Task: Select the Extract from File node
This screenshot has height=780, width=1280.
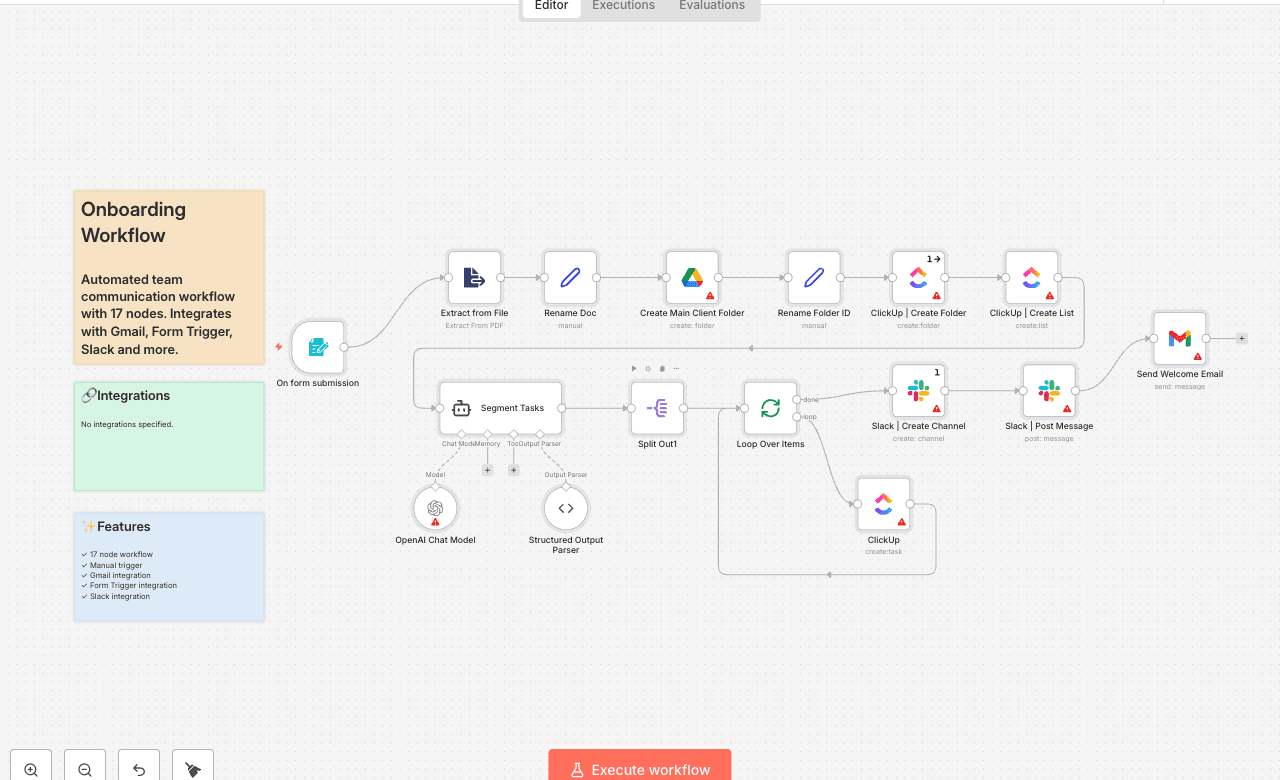Action: [473, 277]
